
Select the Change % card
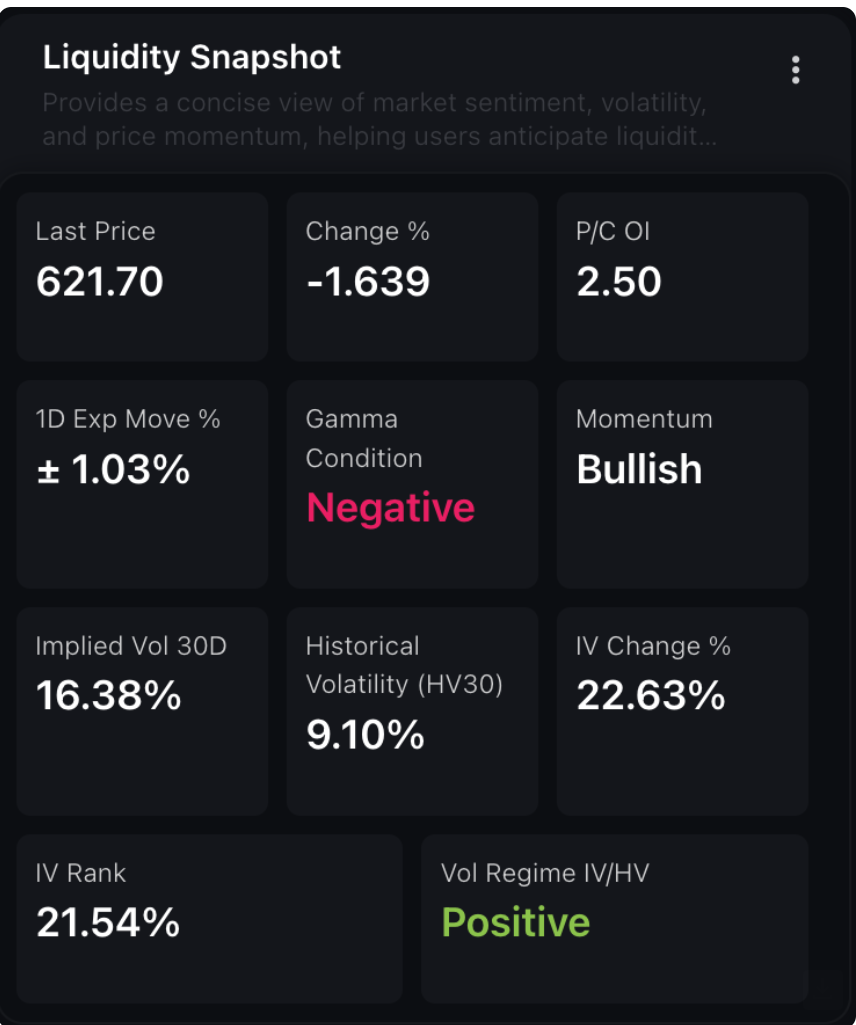point(413,277)
